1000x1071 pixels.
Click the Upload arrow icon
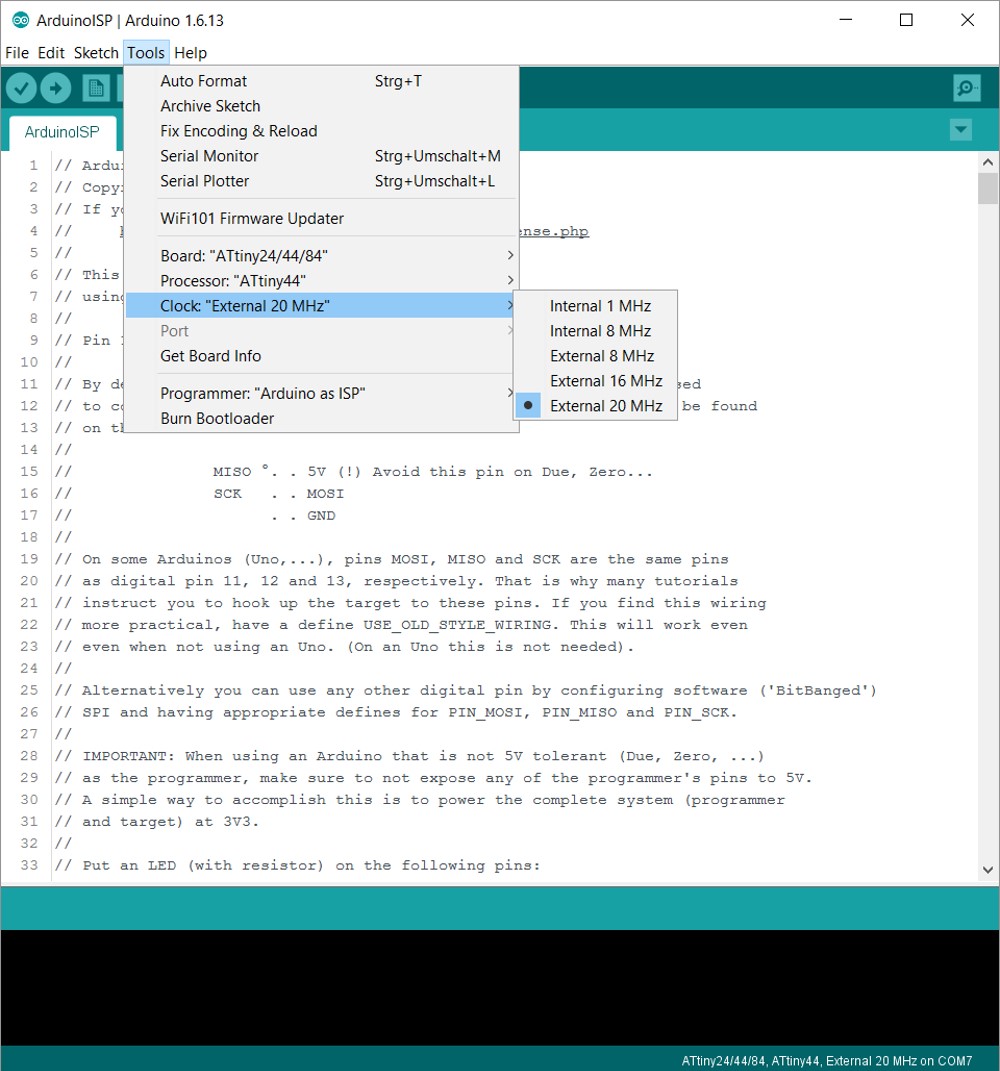[55, 88]
